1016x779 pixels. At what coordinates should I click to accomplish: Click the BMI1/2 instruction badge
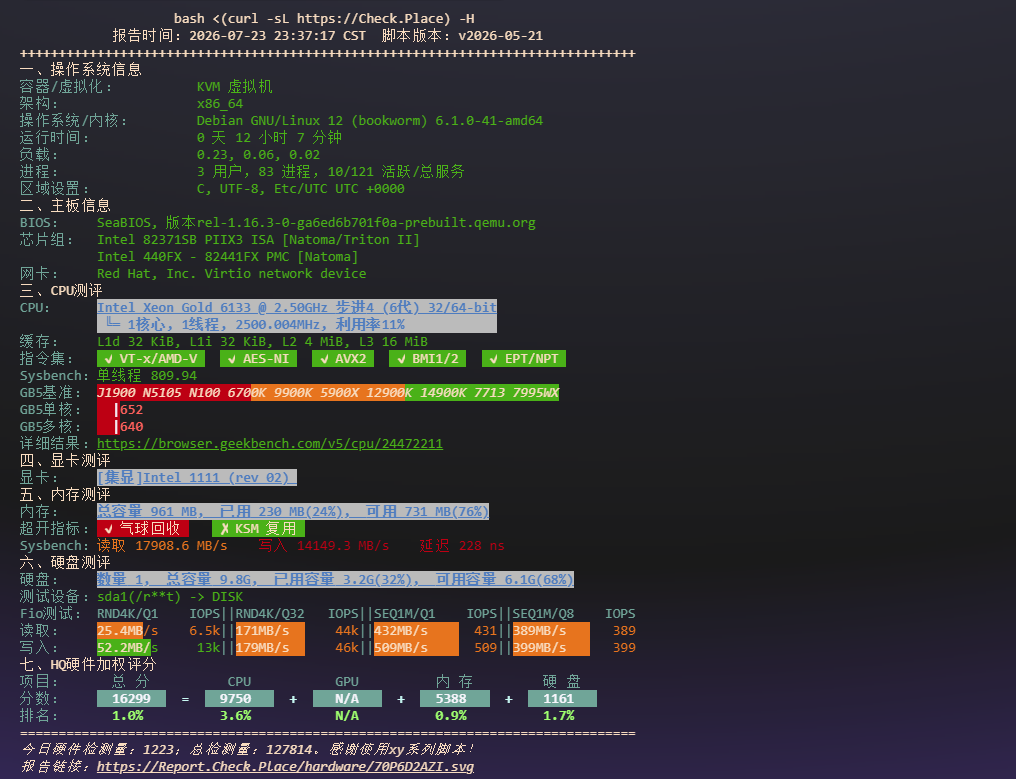(x=428, y=359)
